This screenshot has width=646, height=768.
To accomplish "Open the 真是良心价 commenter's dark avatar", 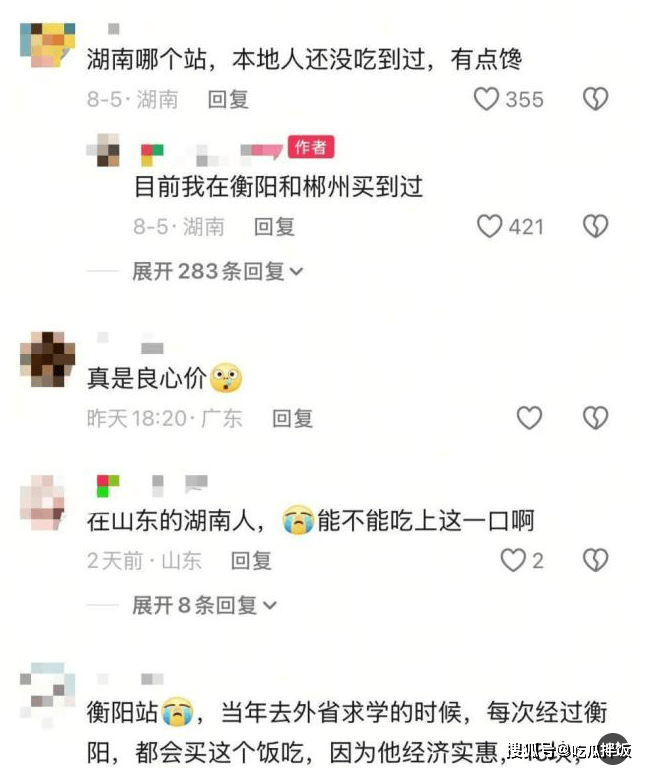I will coord(48,360).
